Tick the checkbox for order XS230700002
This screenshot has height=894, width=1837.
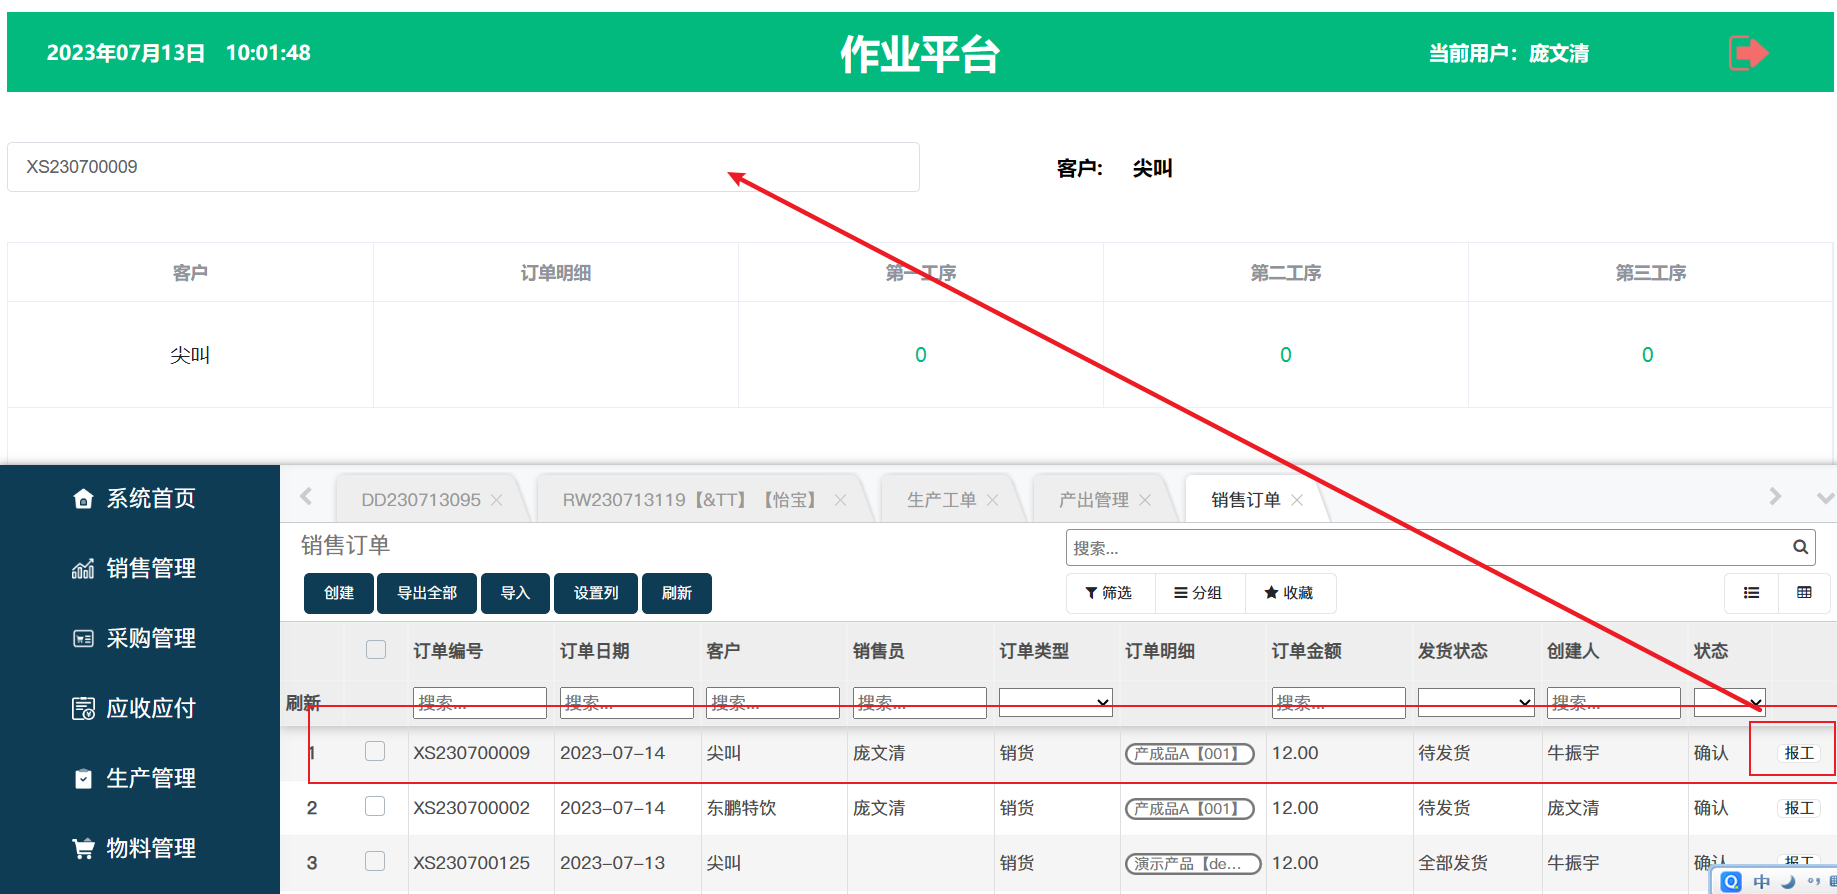pos(375,806)
